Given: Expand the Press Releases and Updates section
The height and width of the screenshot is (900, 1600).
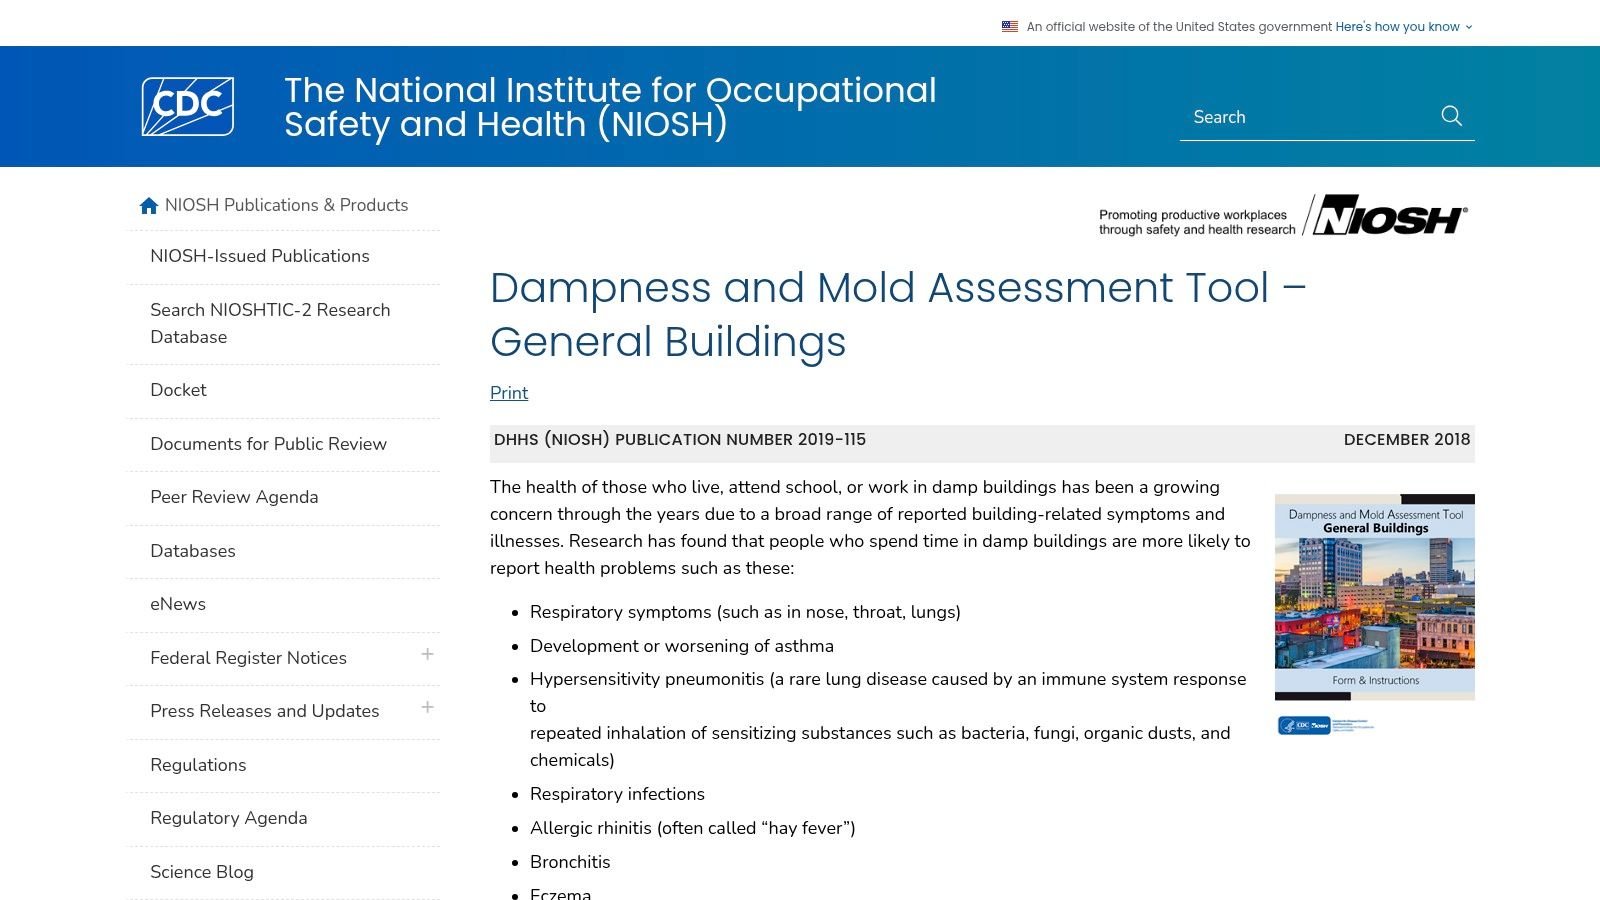Looking at the screenshot, I should point(428,708).
